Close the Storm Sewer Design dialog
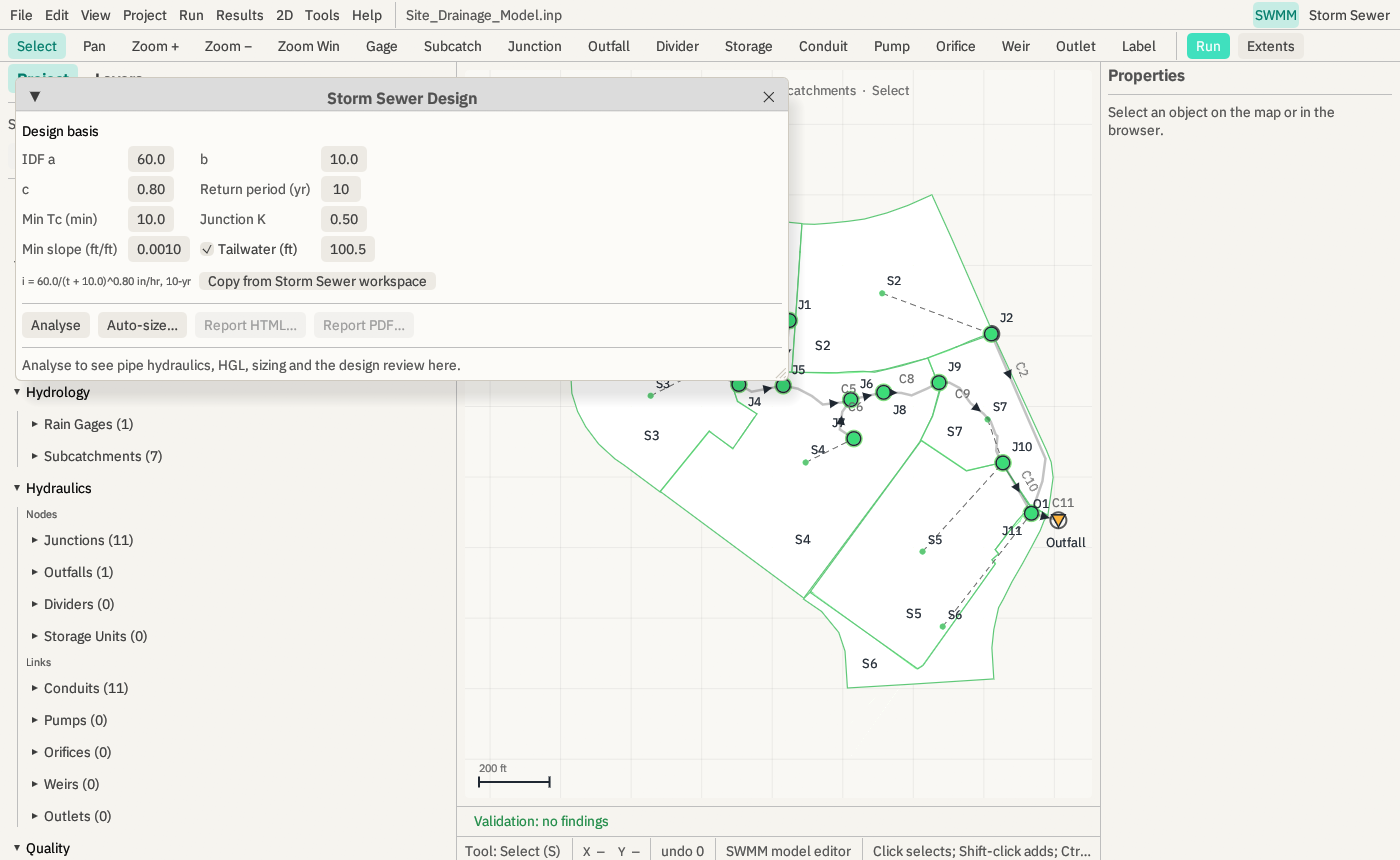Screen dimensions: 1400x860 click(769, 97)
